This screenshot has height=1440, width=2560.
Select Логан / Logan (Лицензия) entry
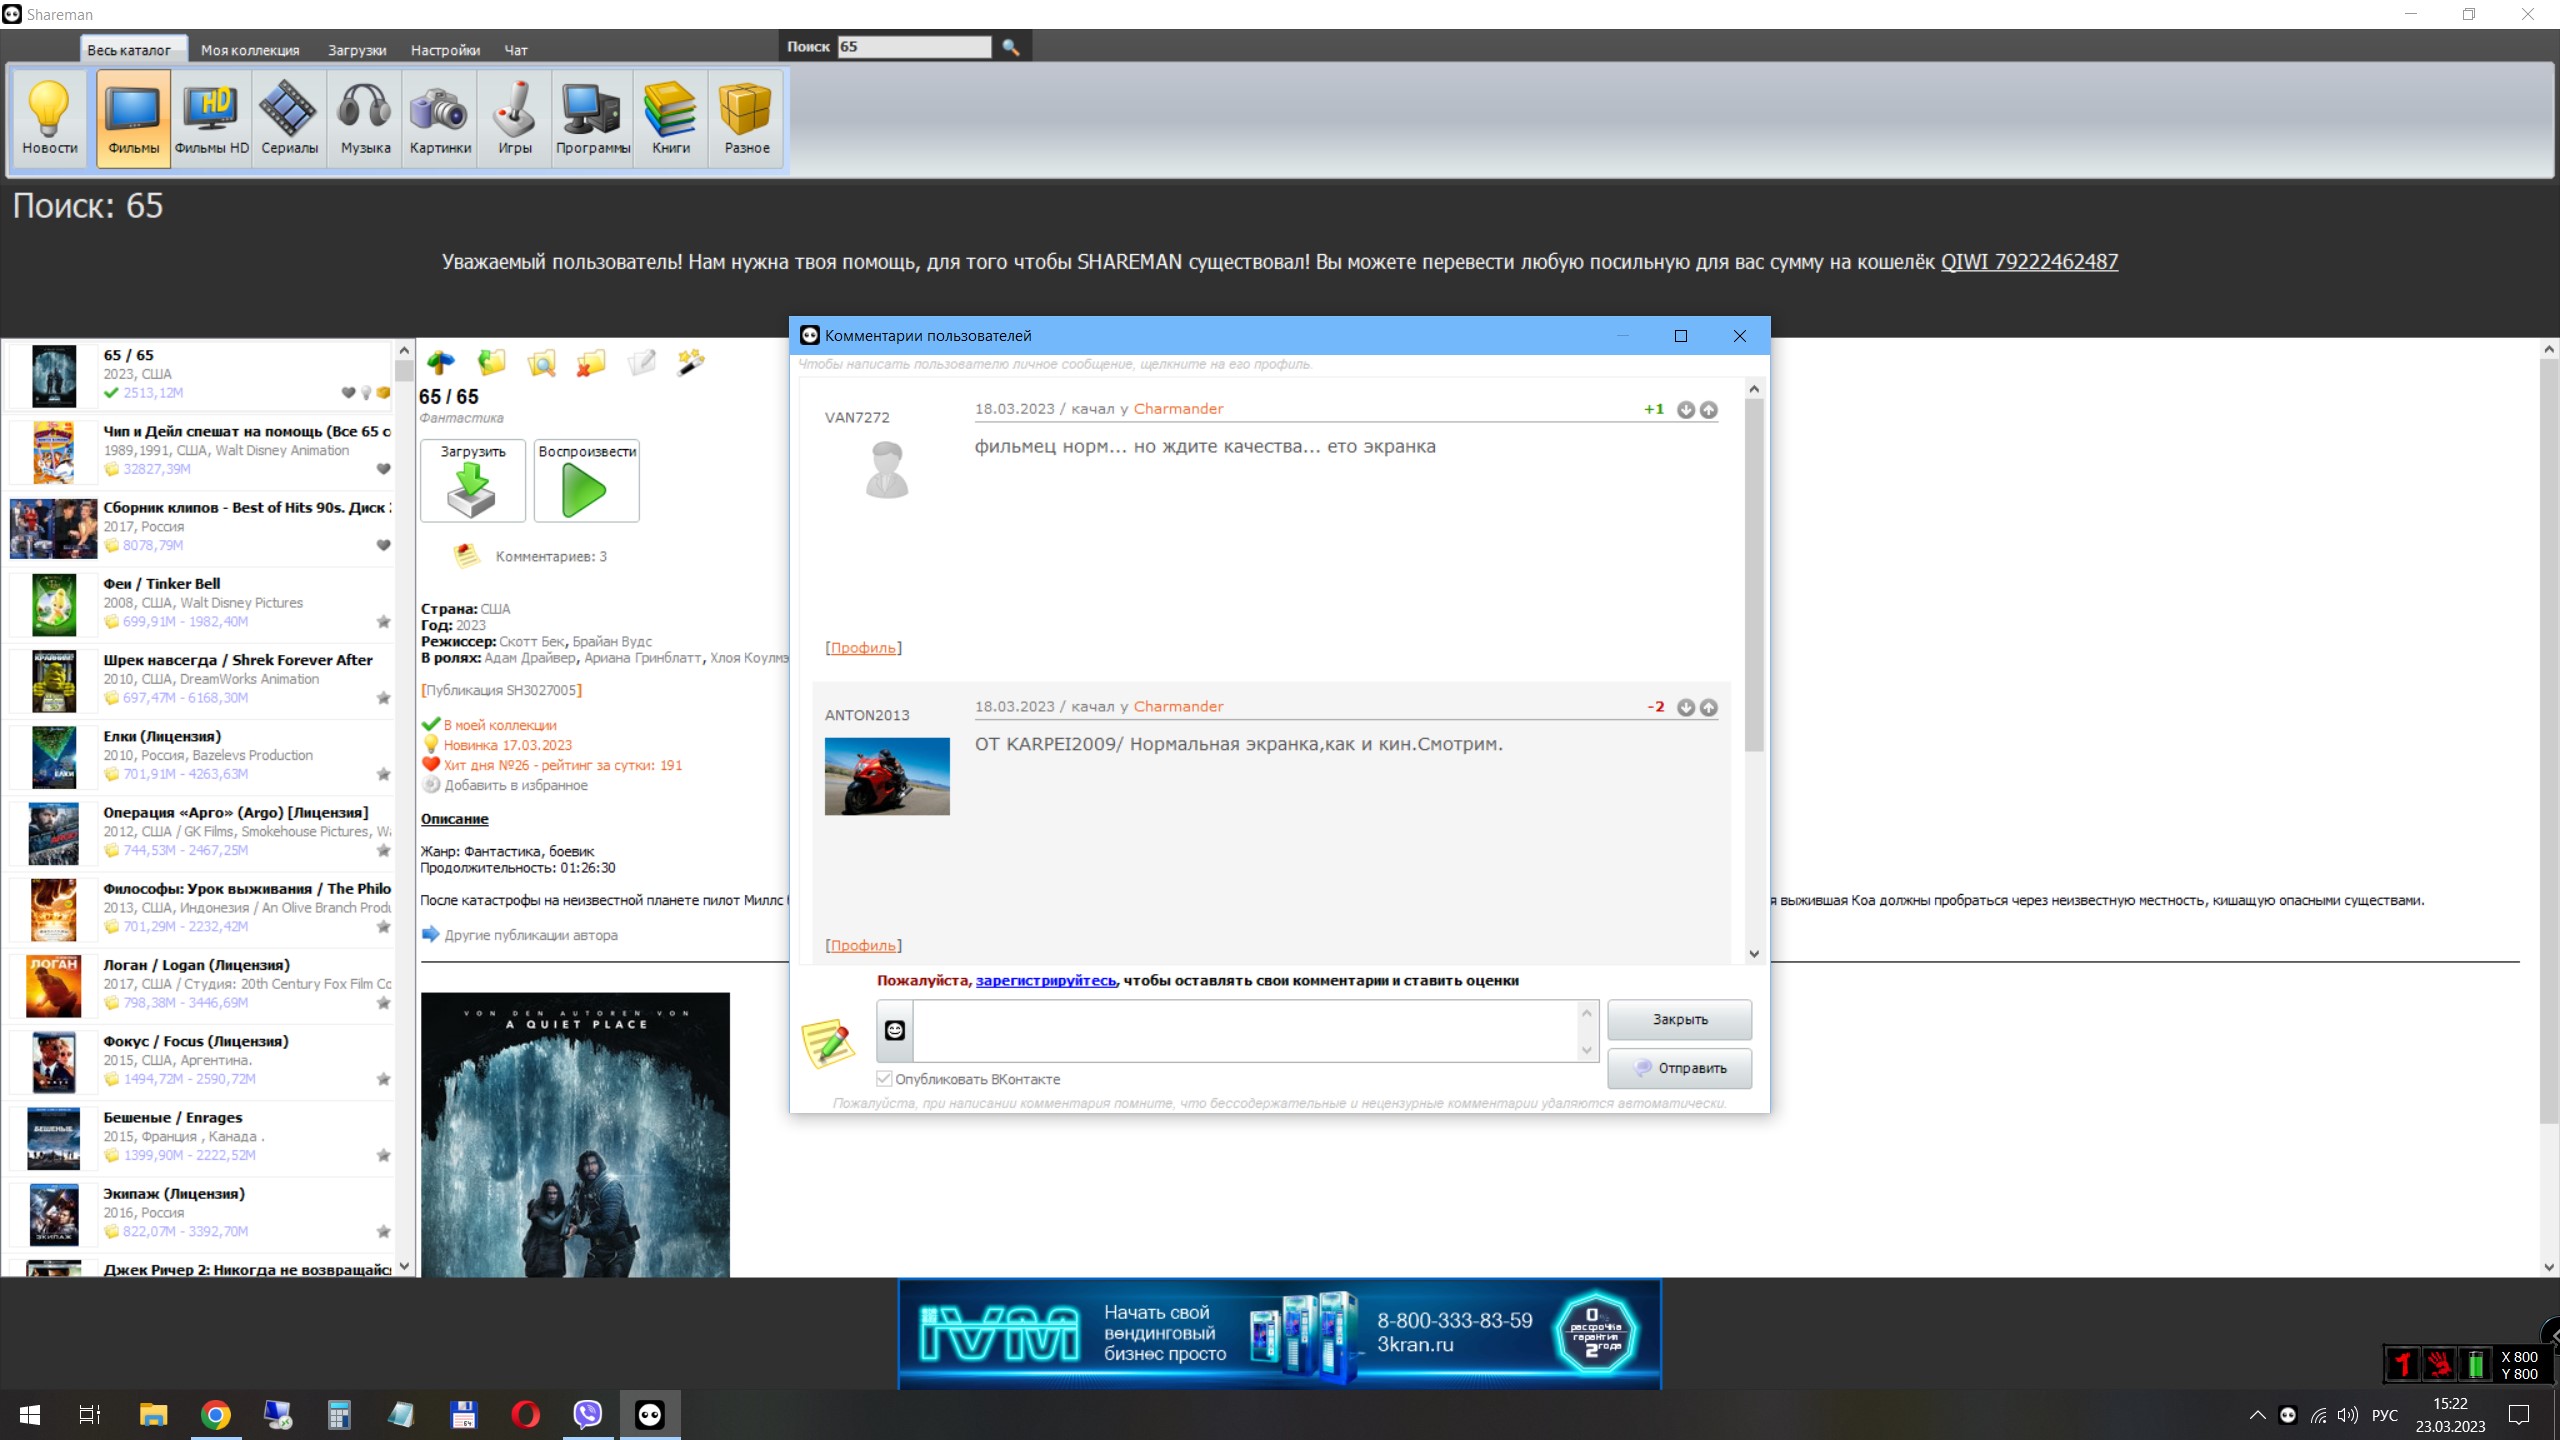(x=200, y=986)
